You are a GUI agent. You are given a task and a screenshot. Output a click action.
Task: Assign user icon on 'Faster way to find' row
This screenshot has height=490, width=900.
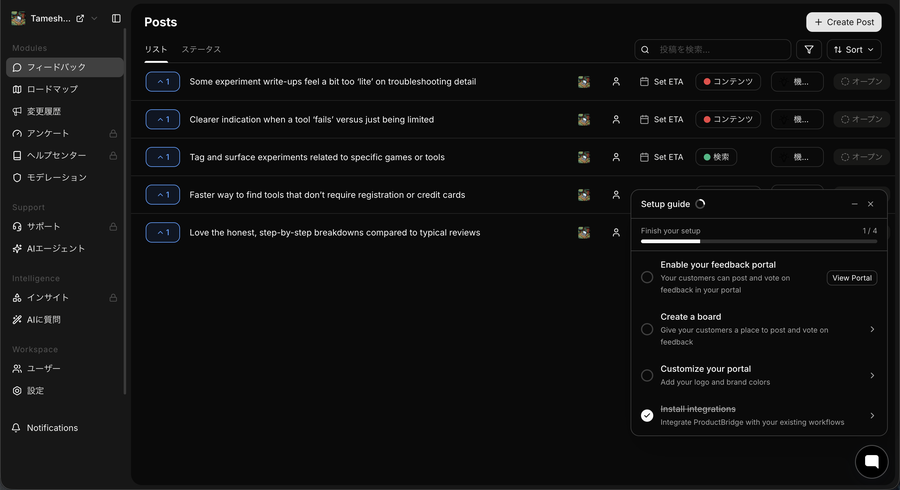tap(616, 195)
